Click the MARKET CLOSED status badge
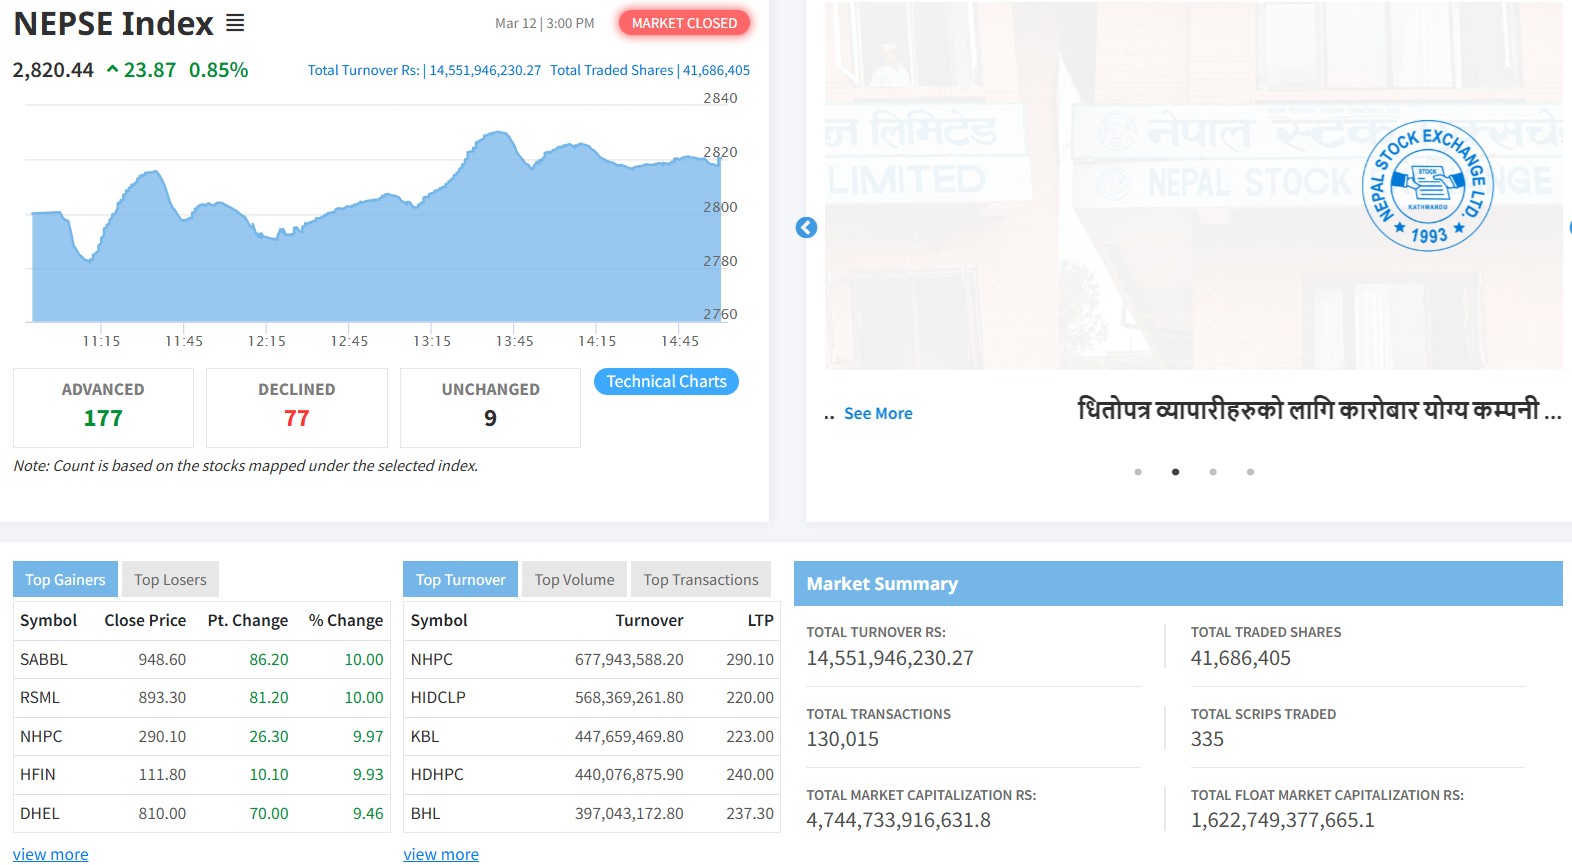The width and height of the screenshot is (1572, 865). click(684, 23)
